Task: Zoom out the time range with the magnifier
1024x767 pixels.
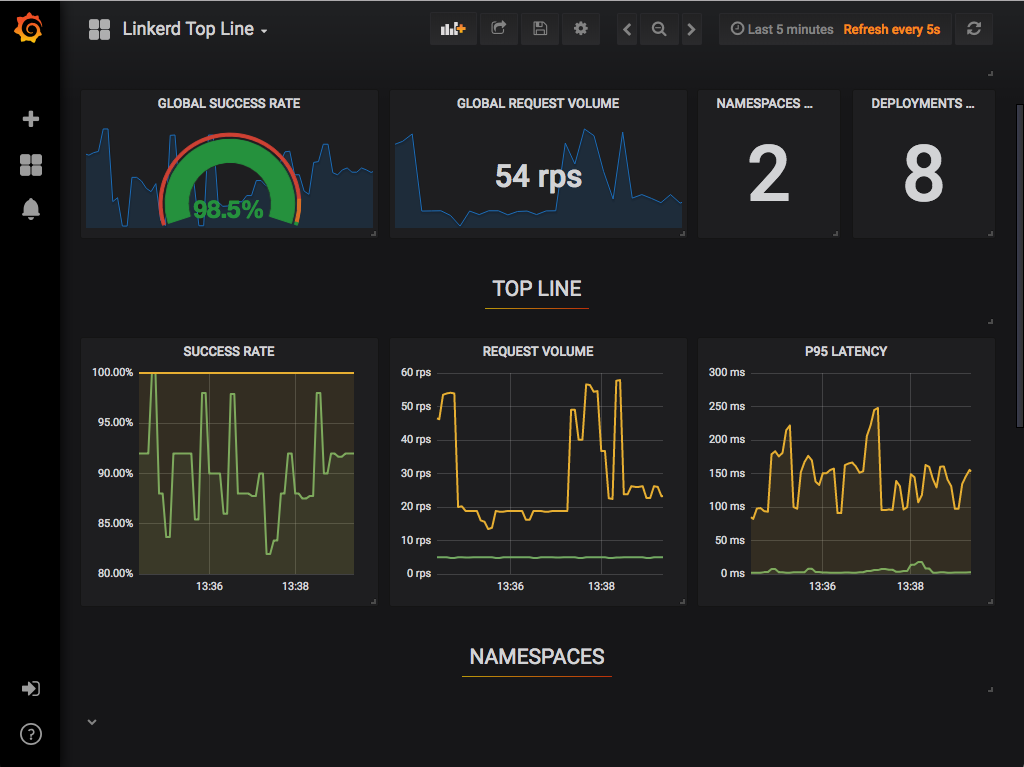Action: coord(658,29)
